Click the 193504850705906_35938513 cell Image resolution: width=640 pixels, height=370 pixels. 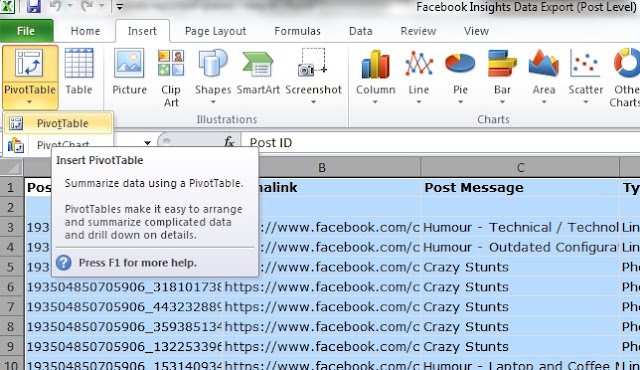(x=124, y=327)
